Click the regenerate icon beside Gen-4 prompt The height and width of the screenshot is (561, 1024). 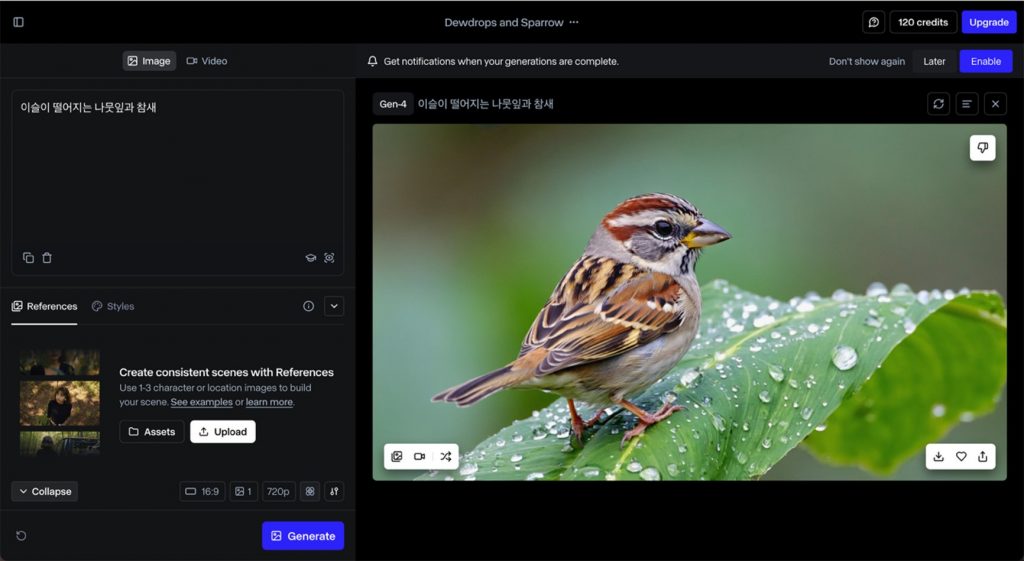(938, 104)
